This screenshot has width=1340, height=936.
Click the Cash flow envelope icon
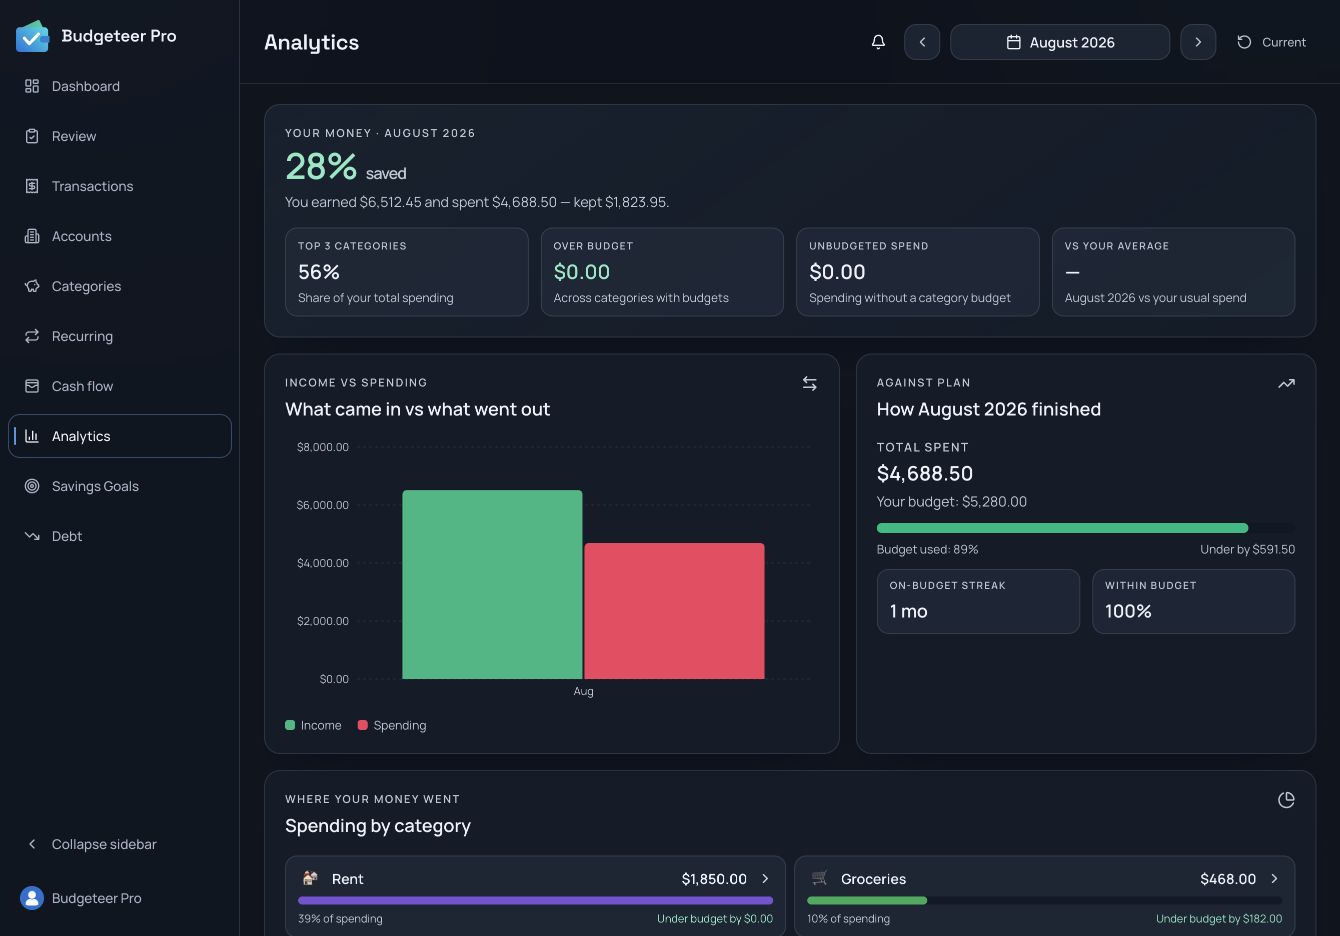tap(32, 386)
